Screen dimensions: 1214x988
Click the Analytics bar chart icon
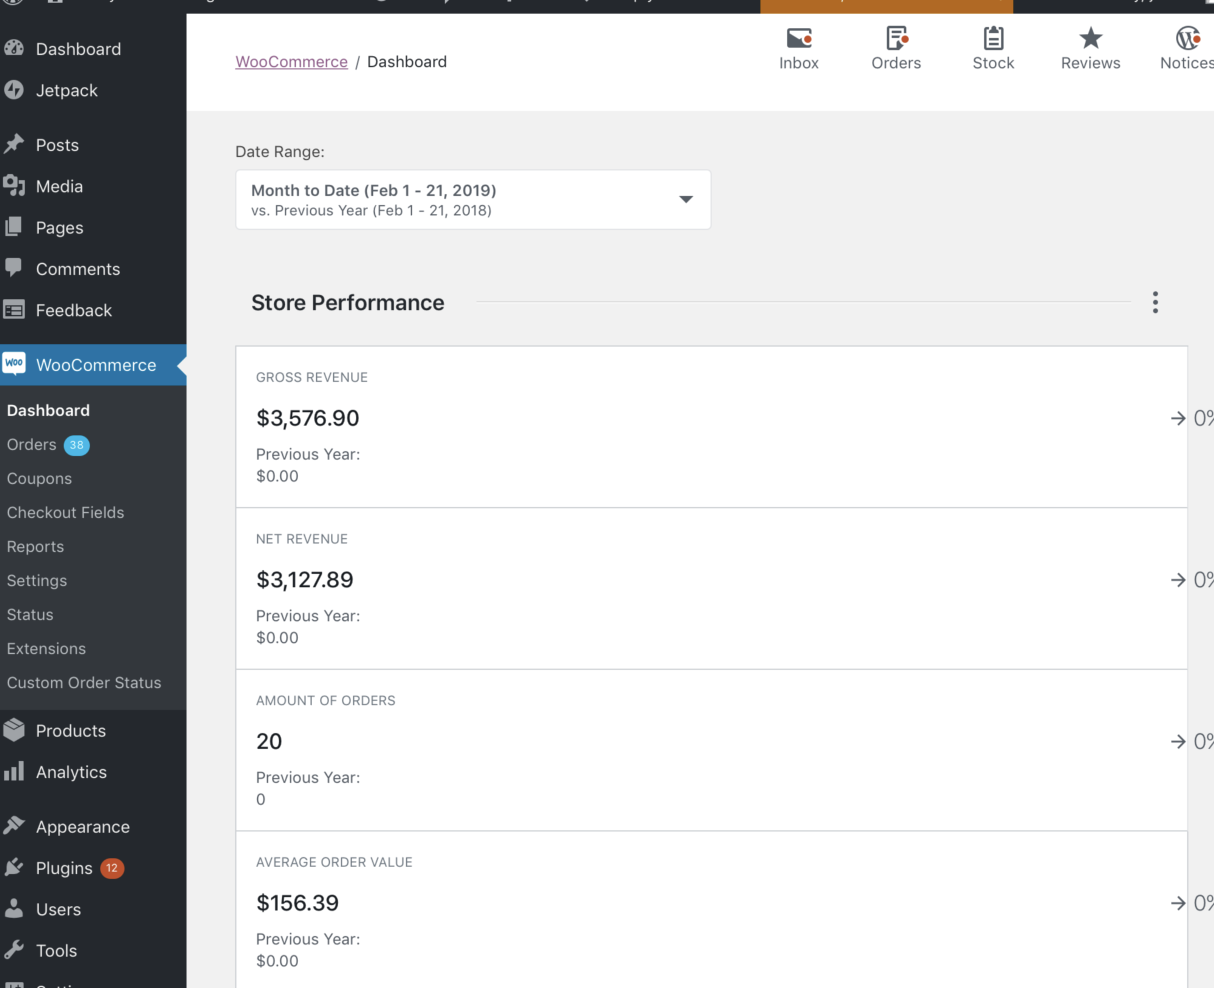(x=14, y=771)
